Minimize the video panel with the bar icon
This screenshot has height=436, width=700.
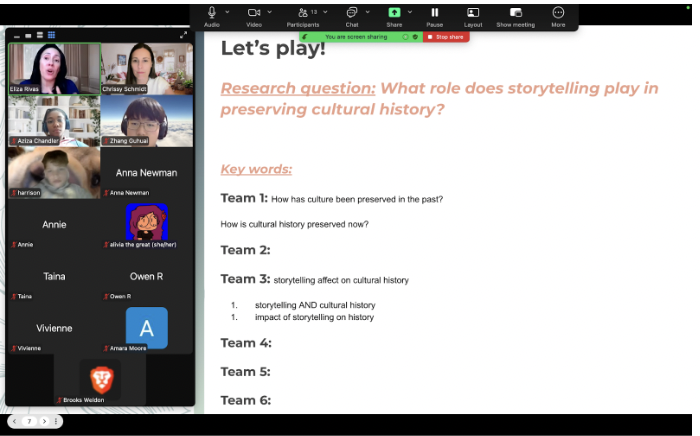(x=17, y=36)
